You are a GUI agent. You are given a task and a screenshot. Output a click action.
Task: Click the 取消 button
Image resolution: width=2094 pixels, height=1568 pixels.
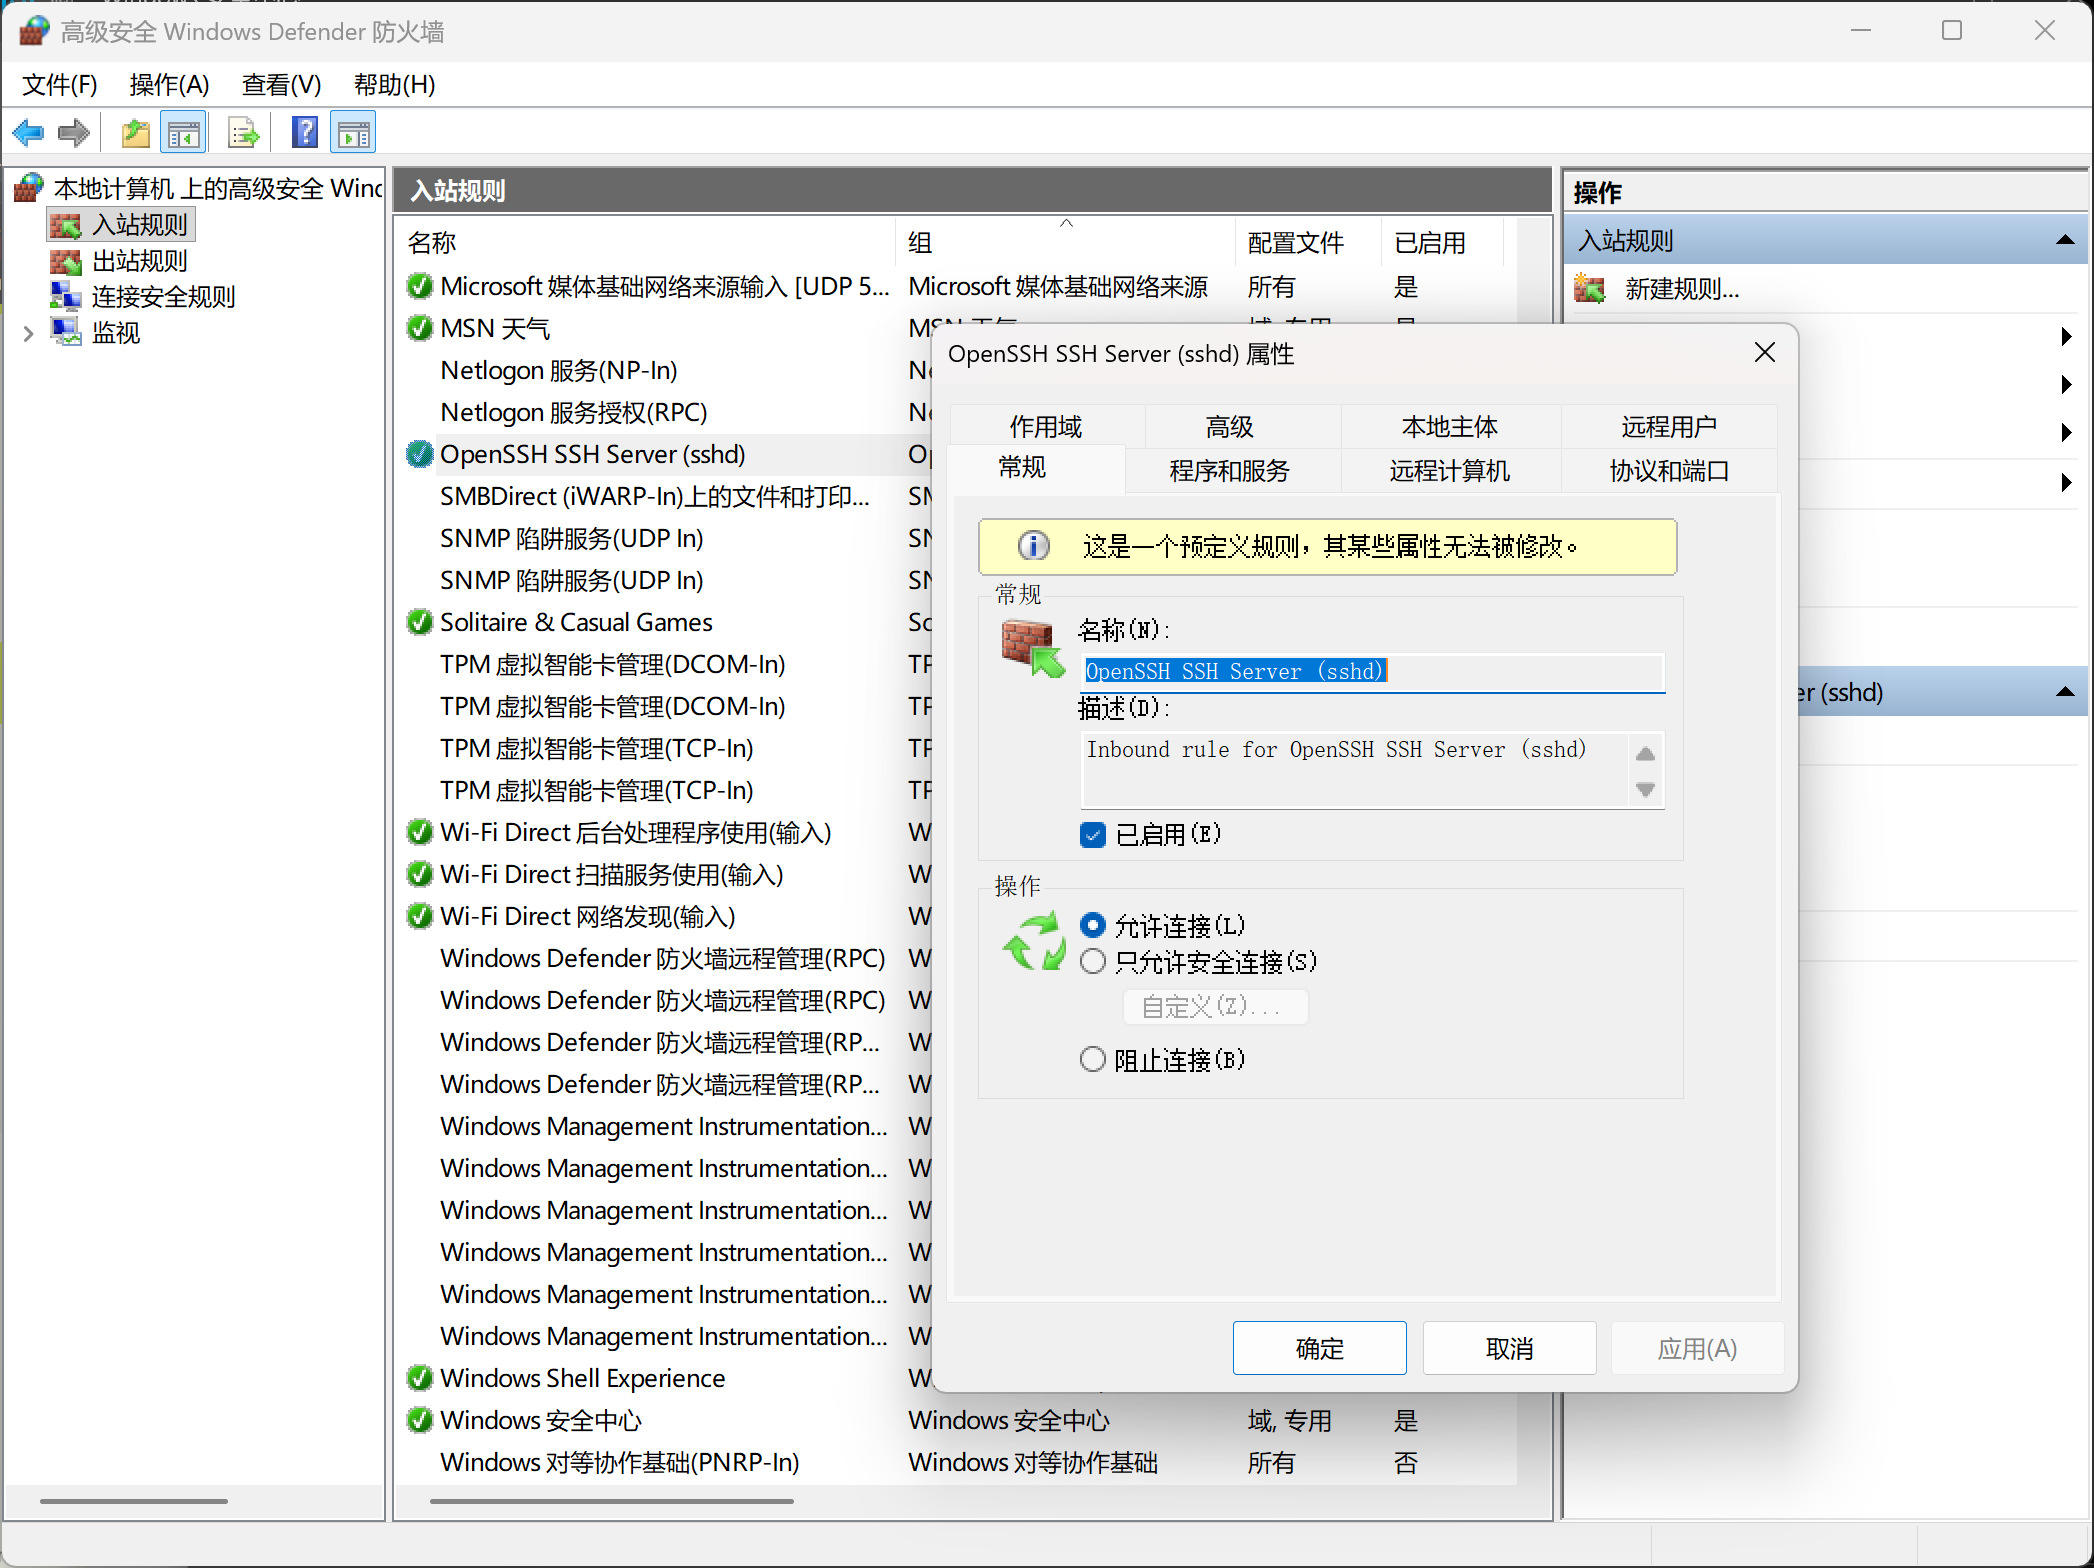point(1509,1349)
